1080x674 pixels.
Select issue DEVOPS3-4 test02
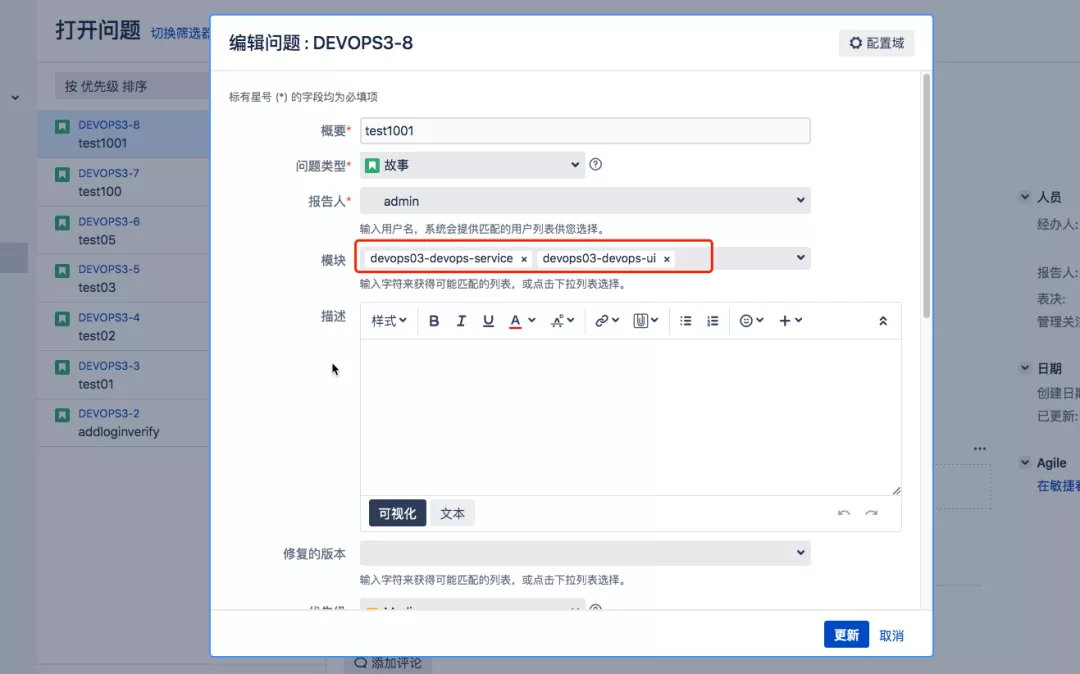tap(123, 326)
